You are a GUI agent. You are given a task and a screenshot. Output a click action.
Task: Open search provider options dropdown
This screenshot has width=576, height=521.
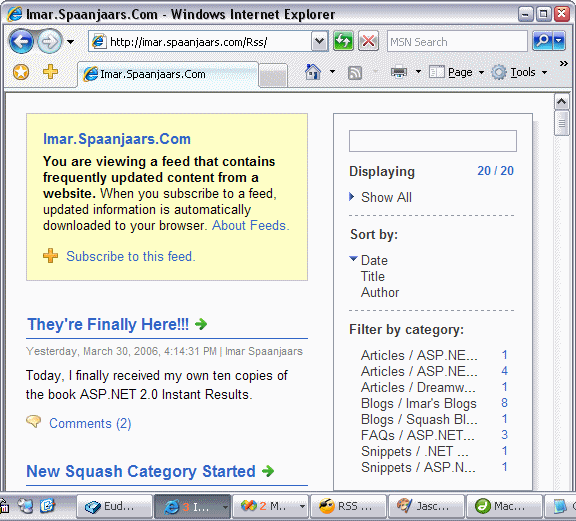(559, 41)
